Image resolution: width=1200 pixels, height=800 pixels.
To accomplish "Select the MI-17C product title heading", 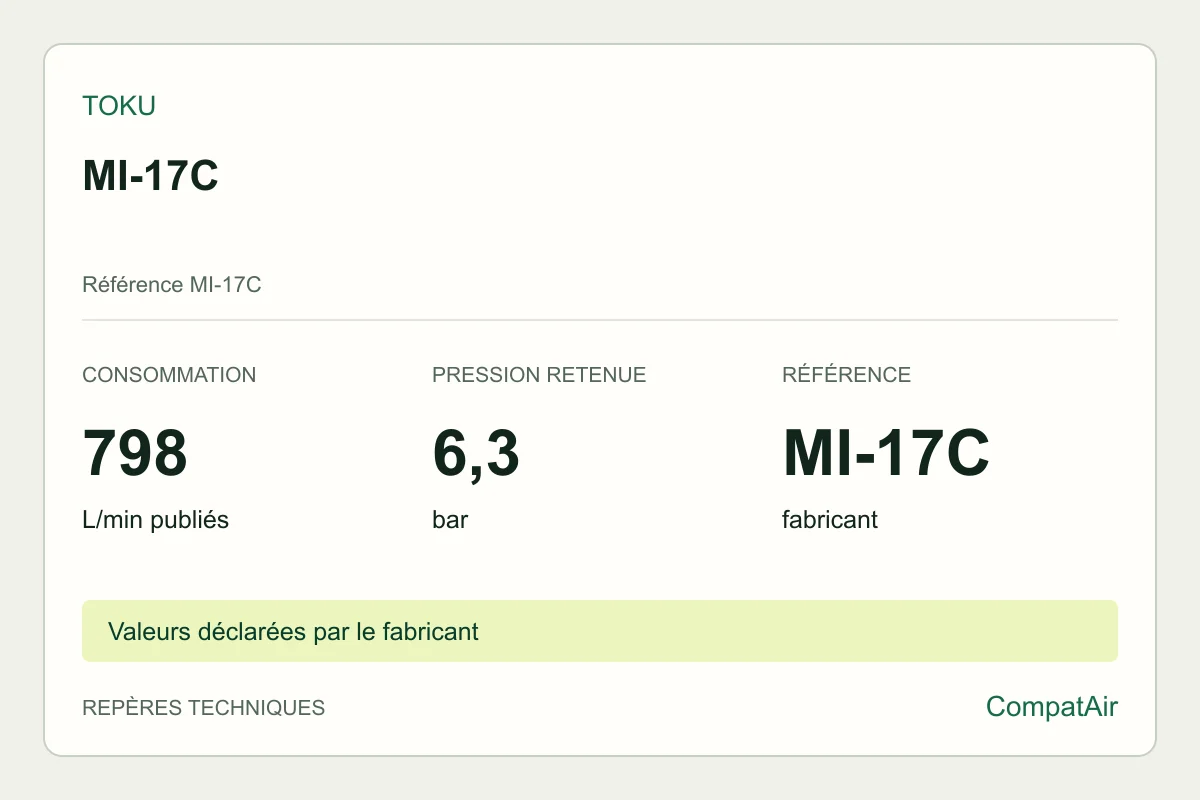I will (150, 176).
